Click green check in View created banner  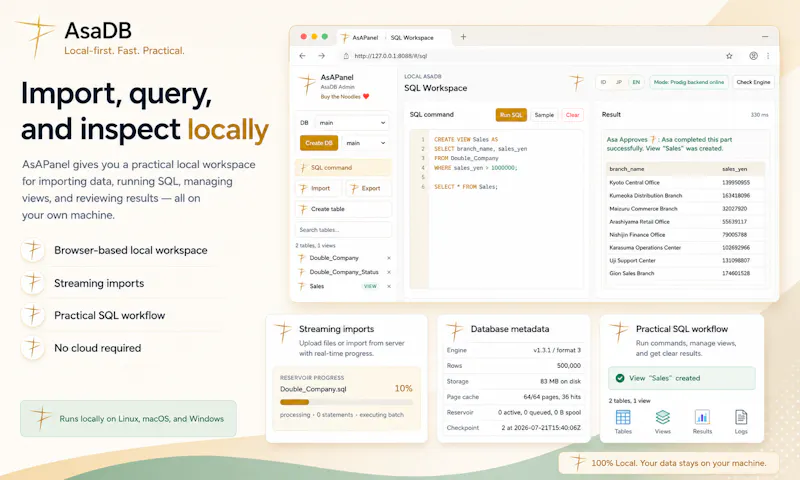click(x=620, y=378)
